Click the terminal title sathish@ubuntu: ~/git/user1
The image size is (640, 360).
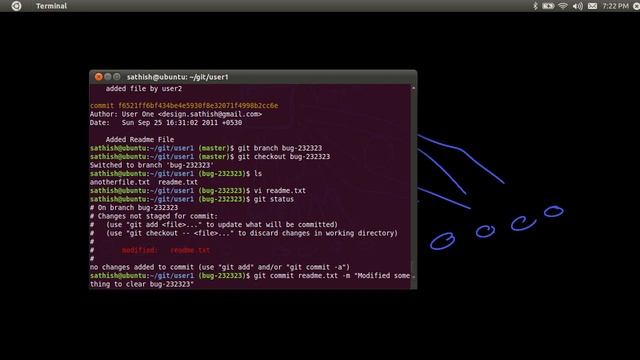pyautogui.click(x=178, y=77)
